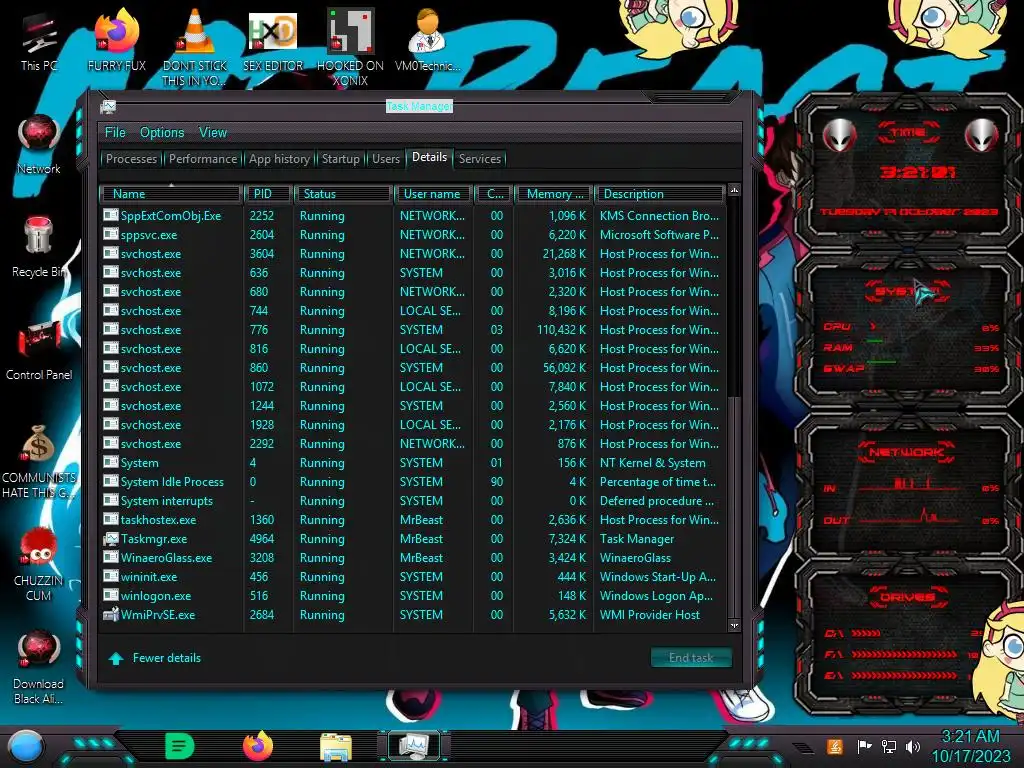This screenshot has height=768, width=1024.
Task: Click the orange tray icon
Action: coord(835,746)
